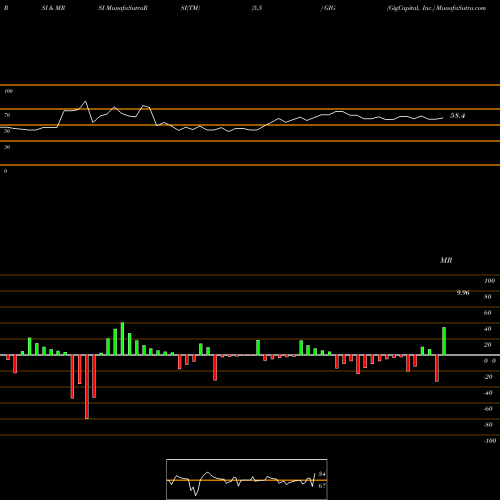The width and height of the screenshot is (500, 500).
Task: Click the -100 label on MR axis
Action: point(489,441)
